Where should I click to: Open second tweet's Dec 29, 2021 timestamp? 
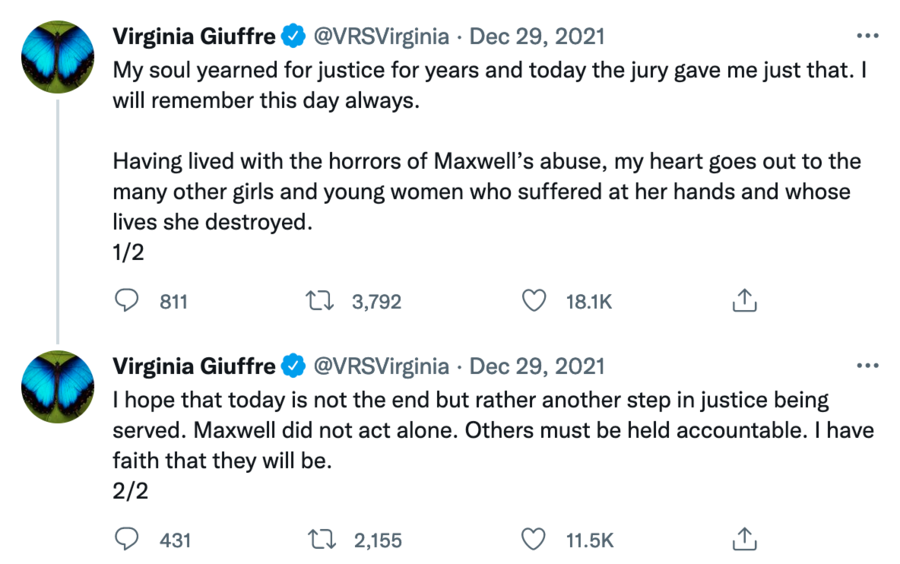pyautogui.click(x=537, y=367)
